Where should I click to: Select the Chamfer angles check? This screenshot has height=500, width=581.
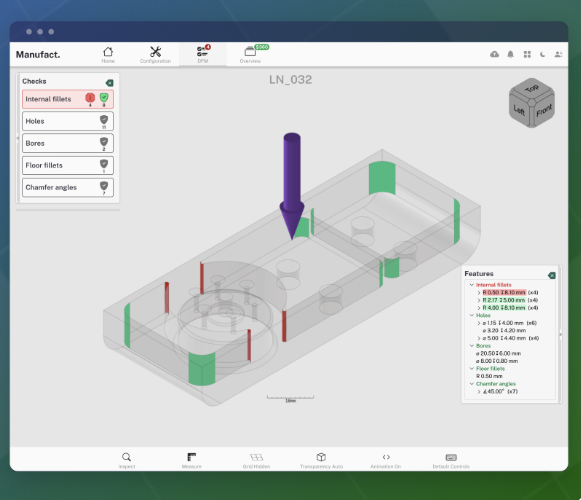68,188
